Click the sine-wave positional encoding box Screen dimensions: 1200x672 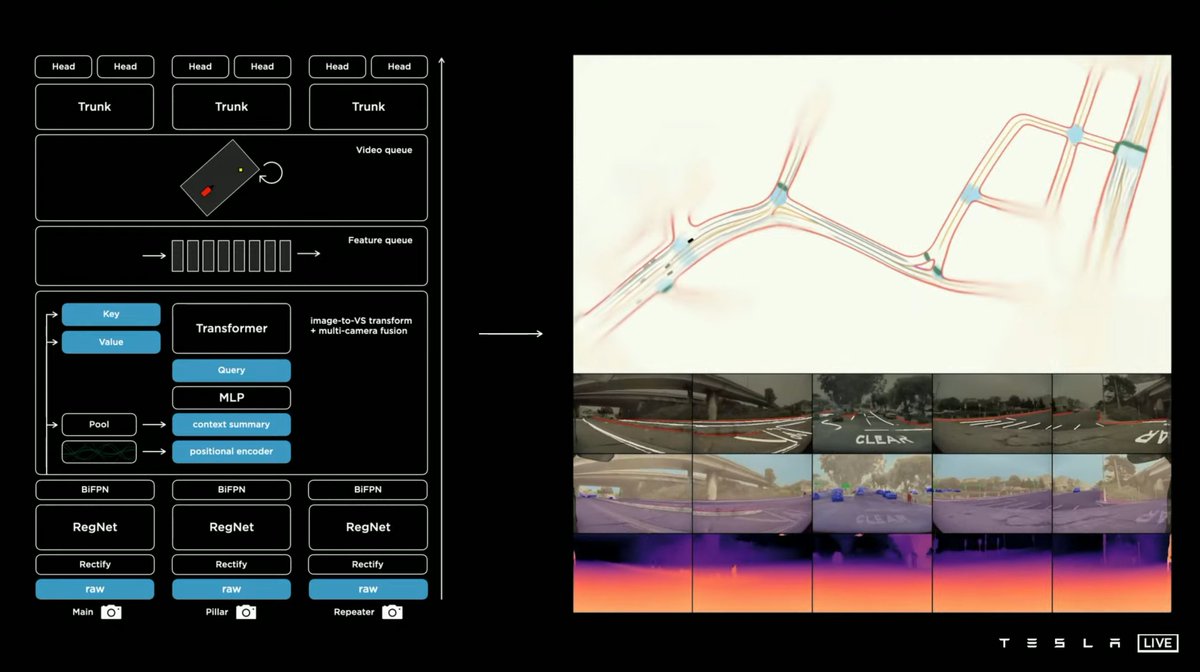pos(99,452)
